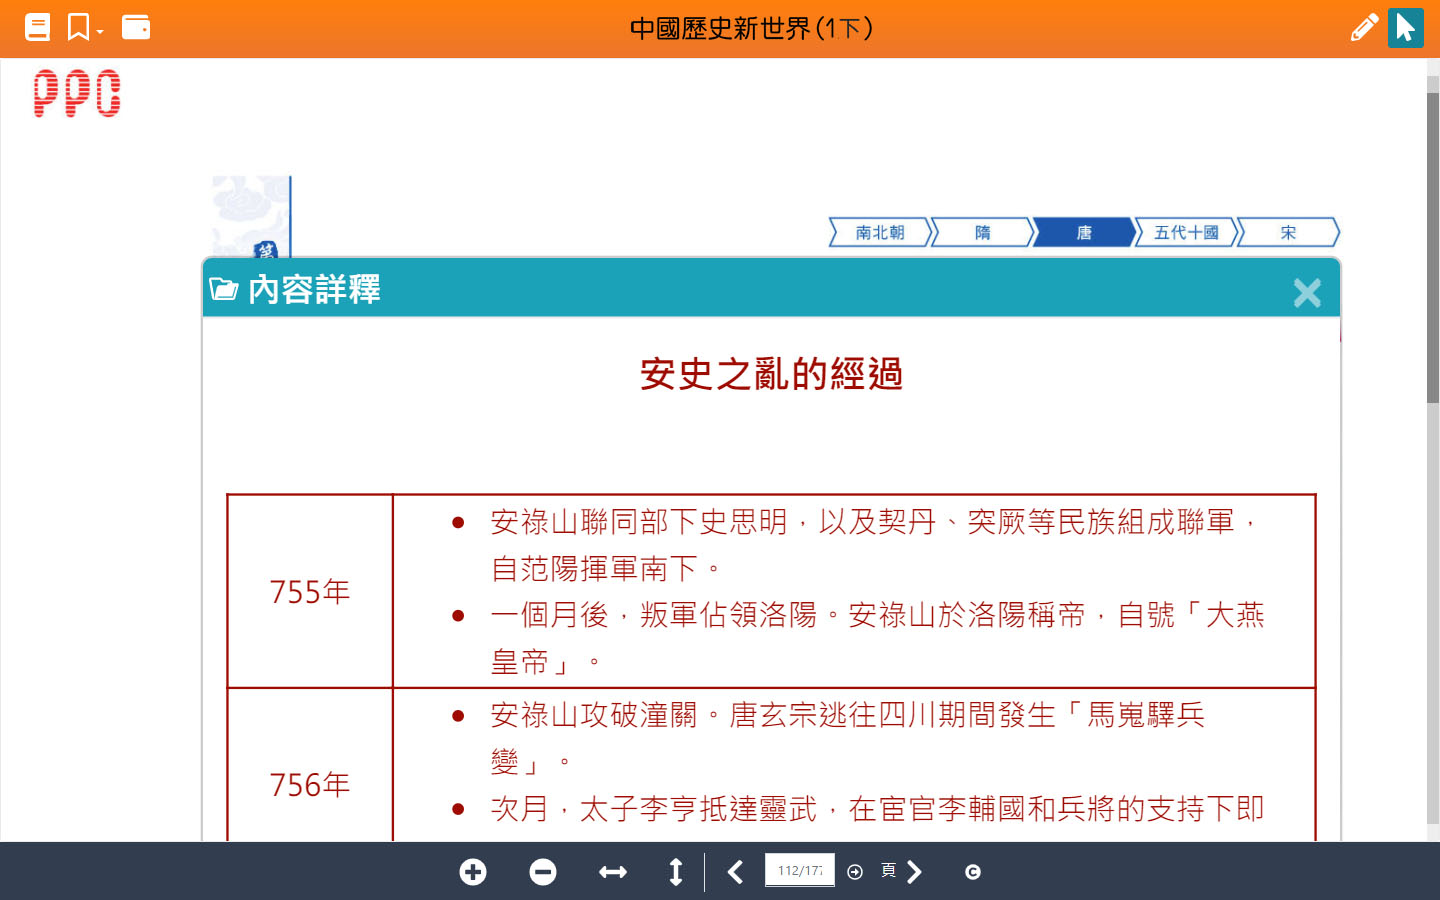
Task: Go to the previous page
Action: point(736,872)
